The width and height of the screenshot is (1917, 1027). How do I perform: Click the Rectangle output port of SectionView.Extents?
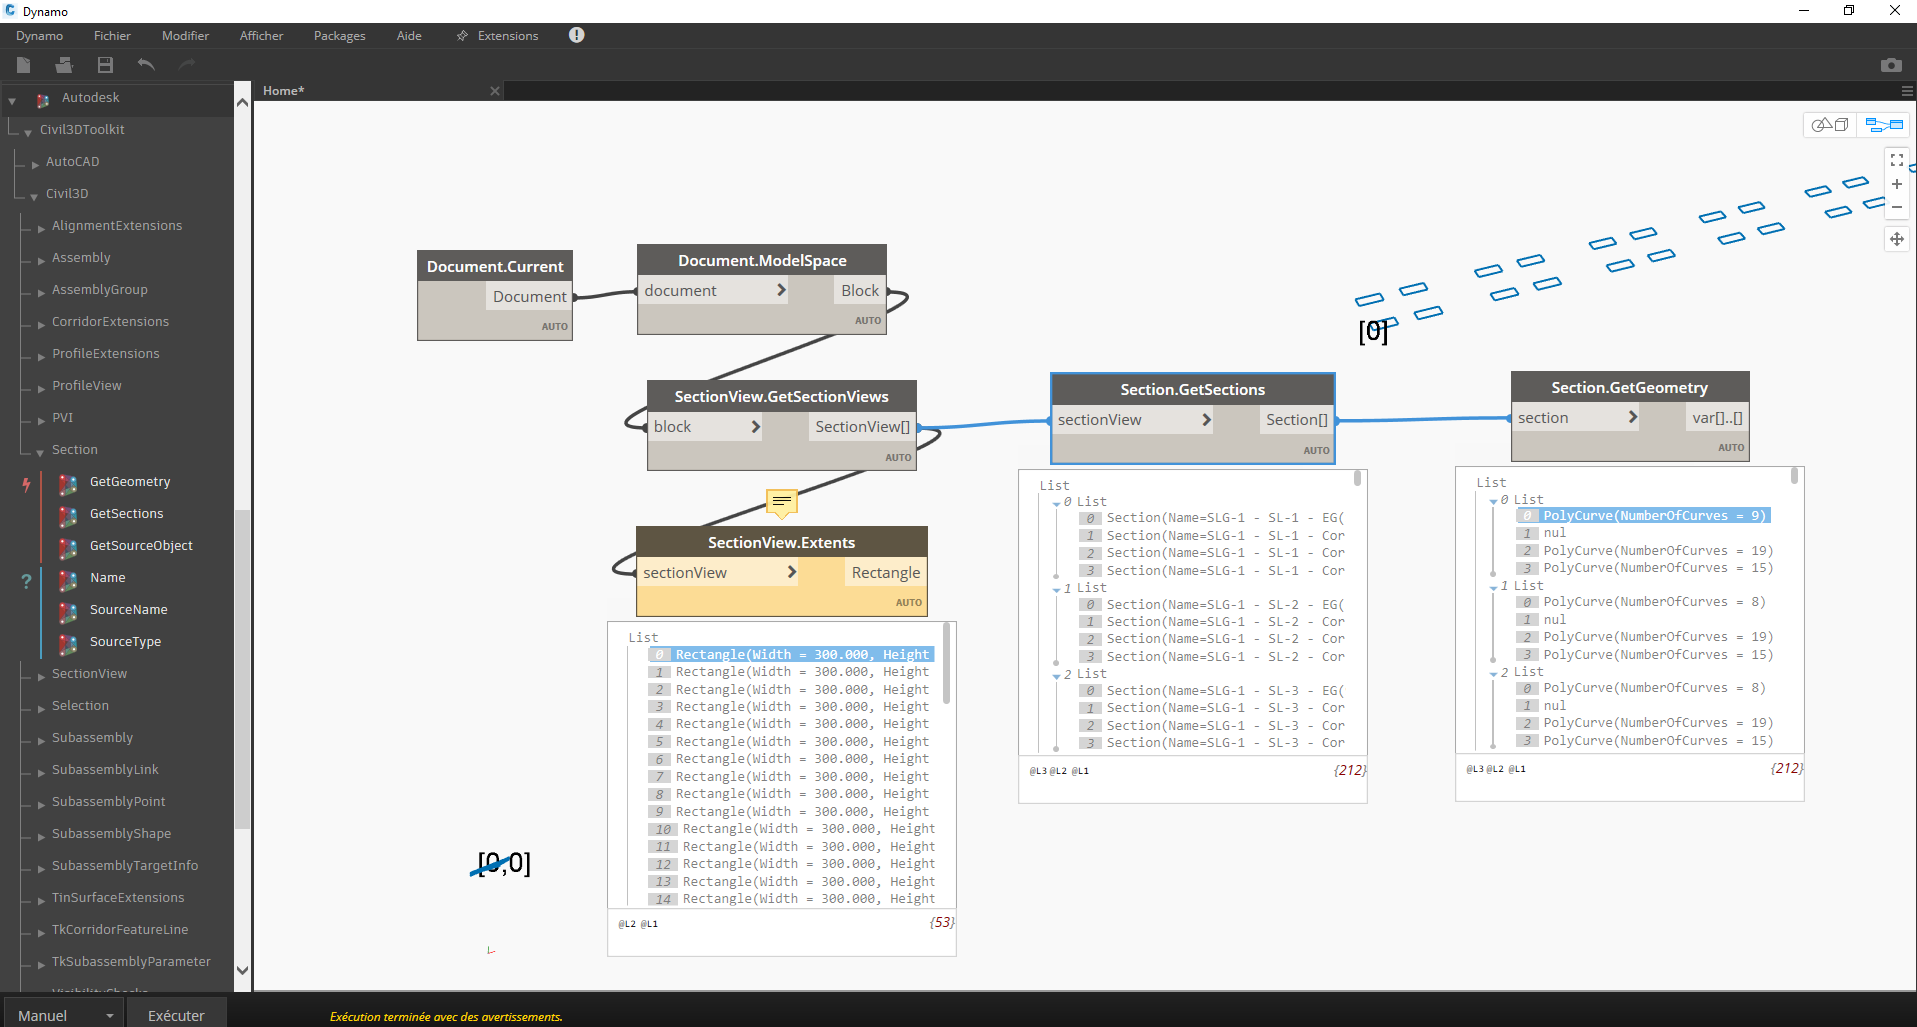[x=886, y=573]
